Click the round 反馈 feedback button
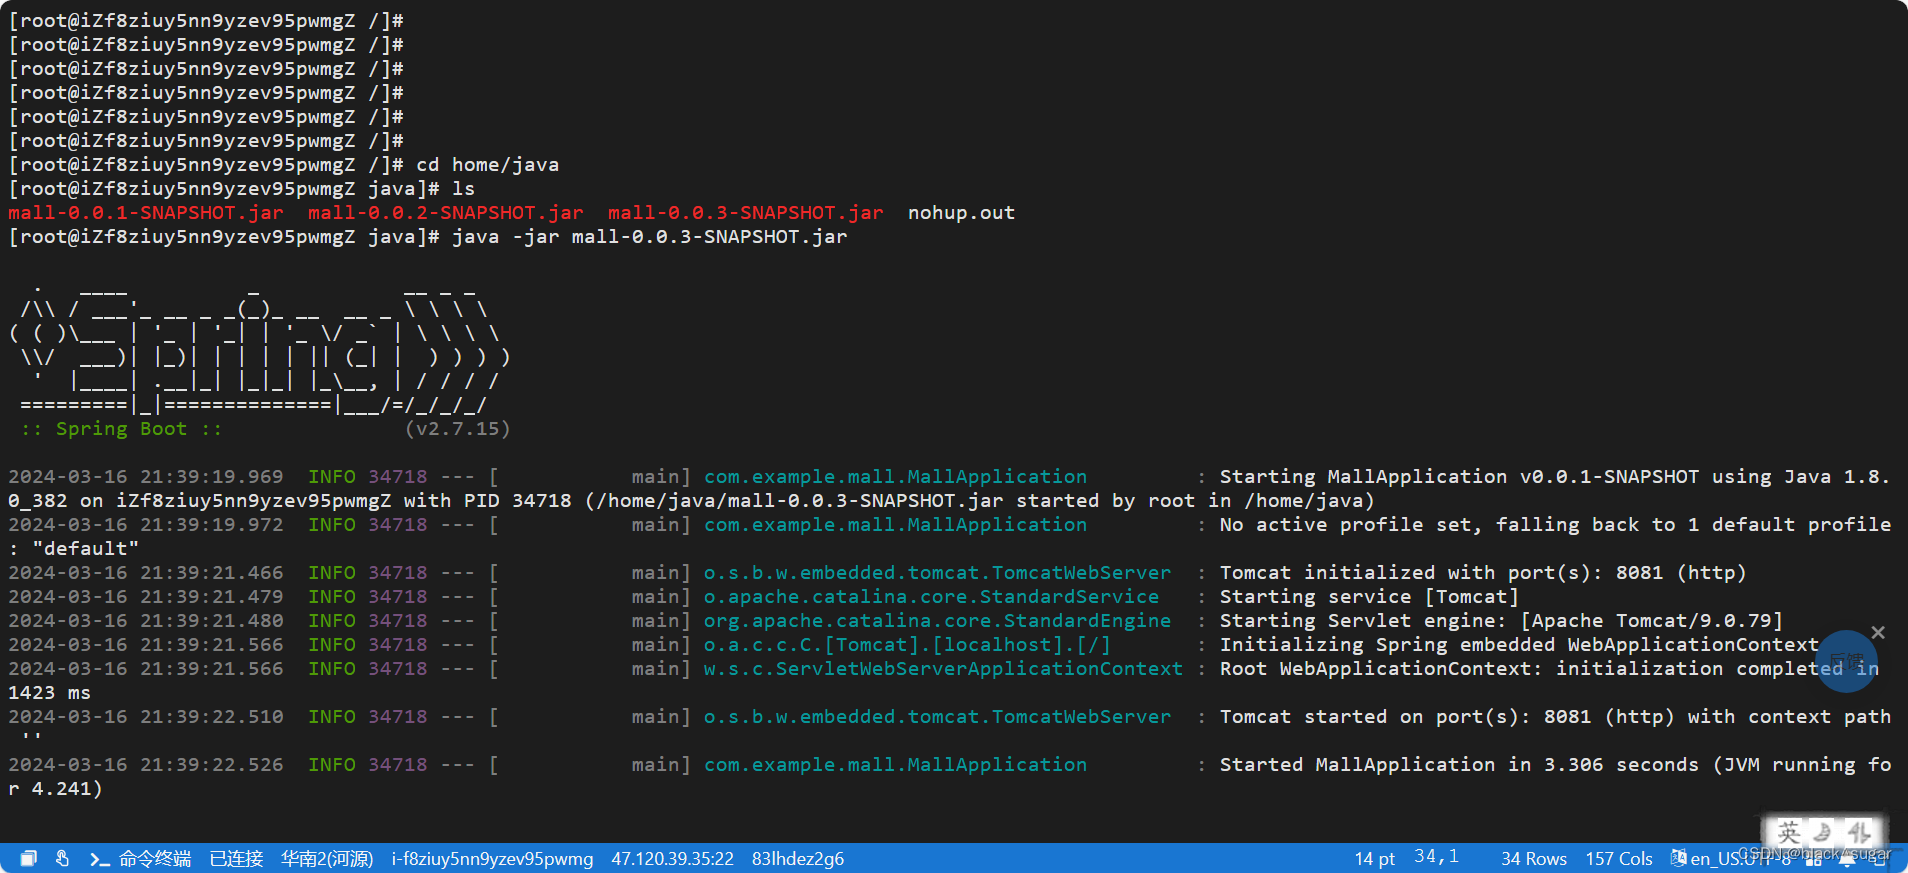The width and height of the screenshot is (1908, 873). pyautogui.click(x=1846, y=661)
